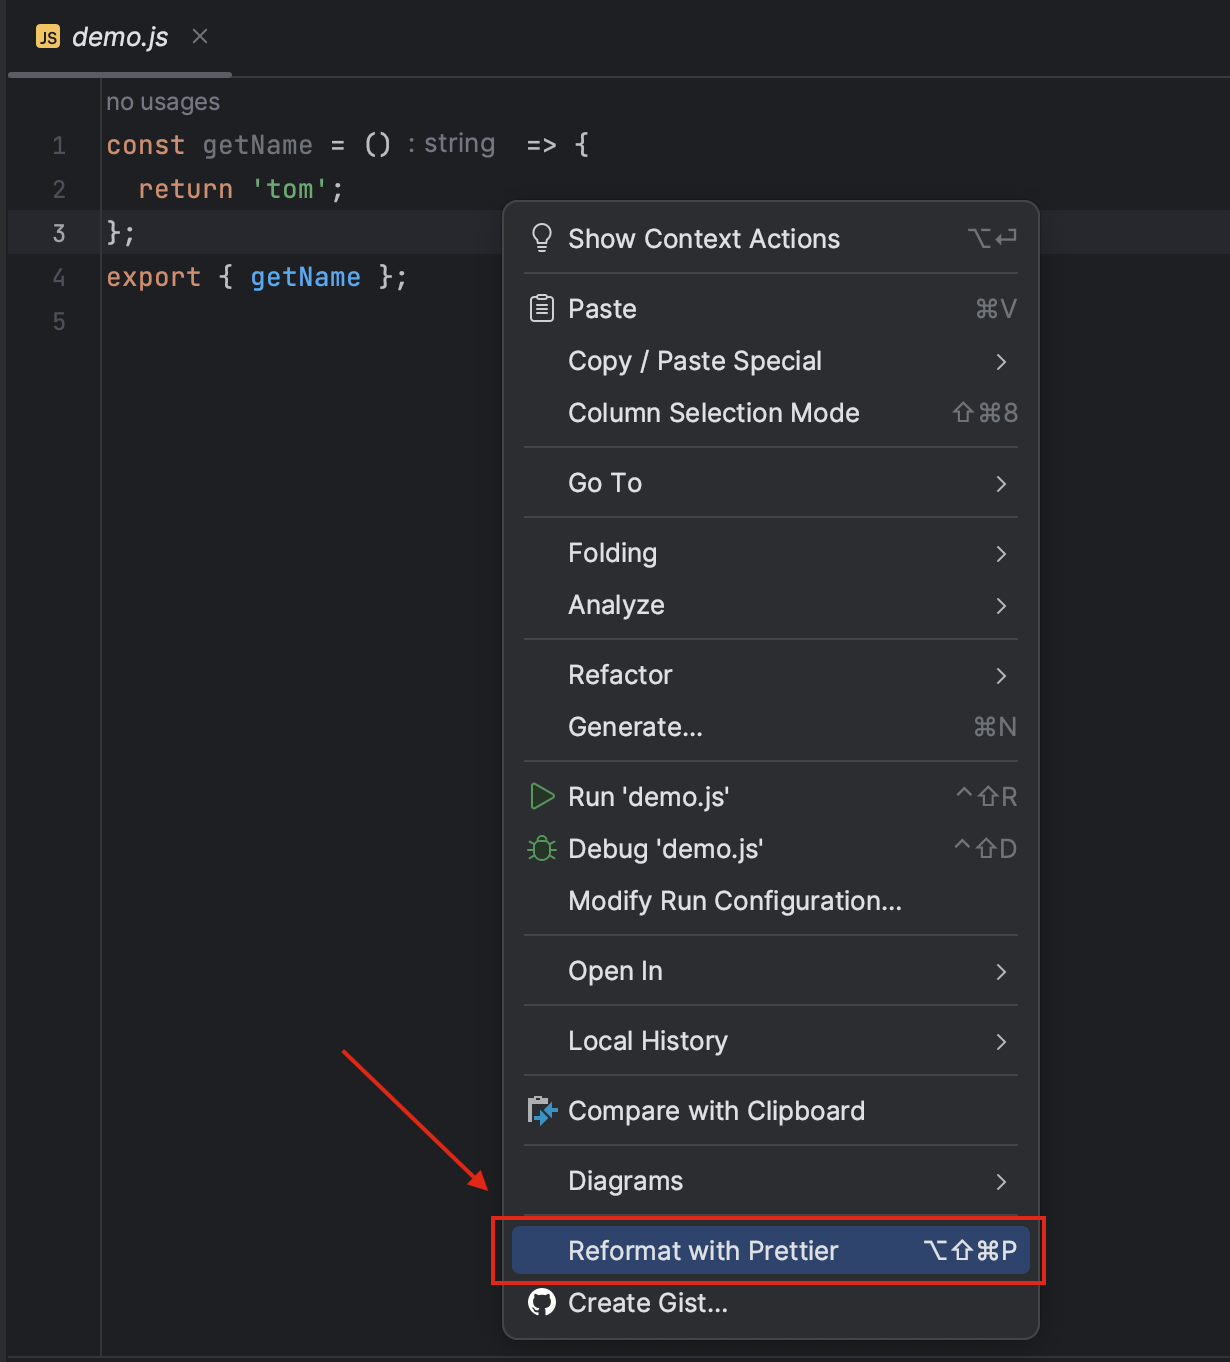
Task: Expand the Open In submenu arrow
Action: tap(1001, 971)
